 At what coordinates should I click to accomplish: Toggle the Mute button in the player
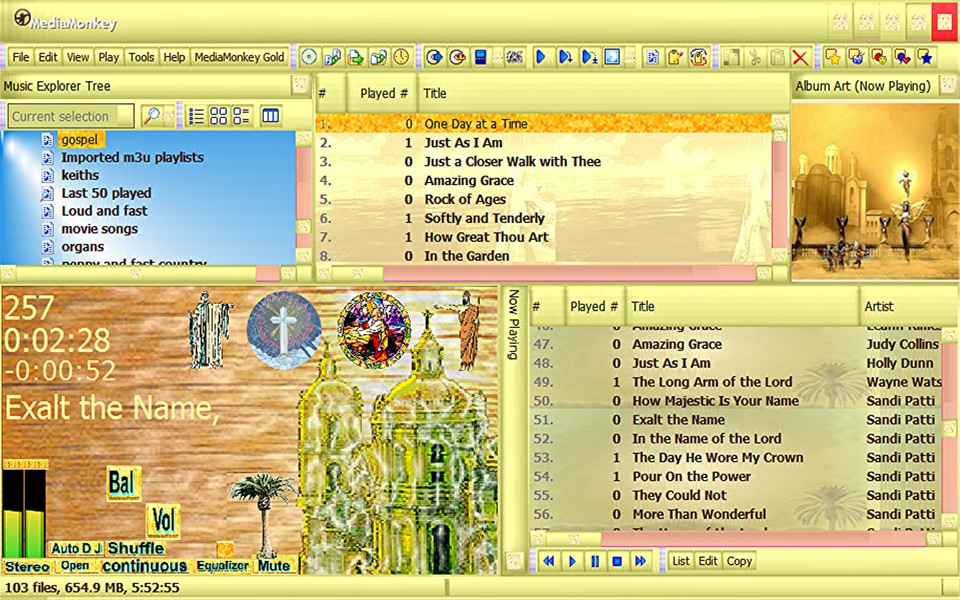click(273, 566)
